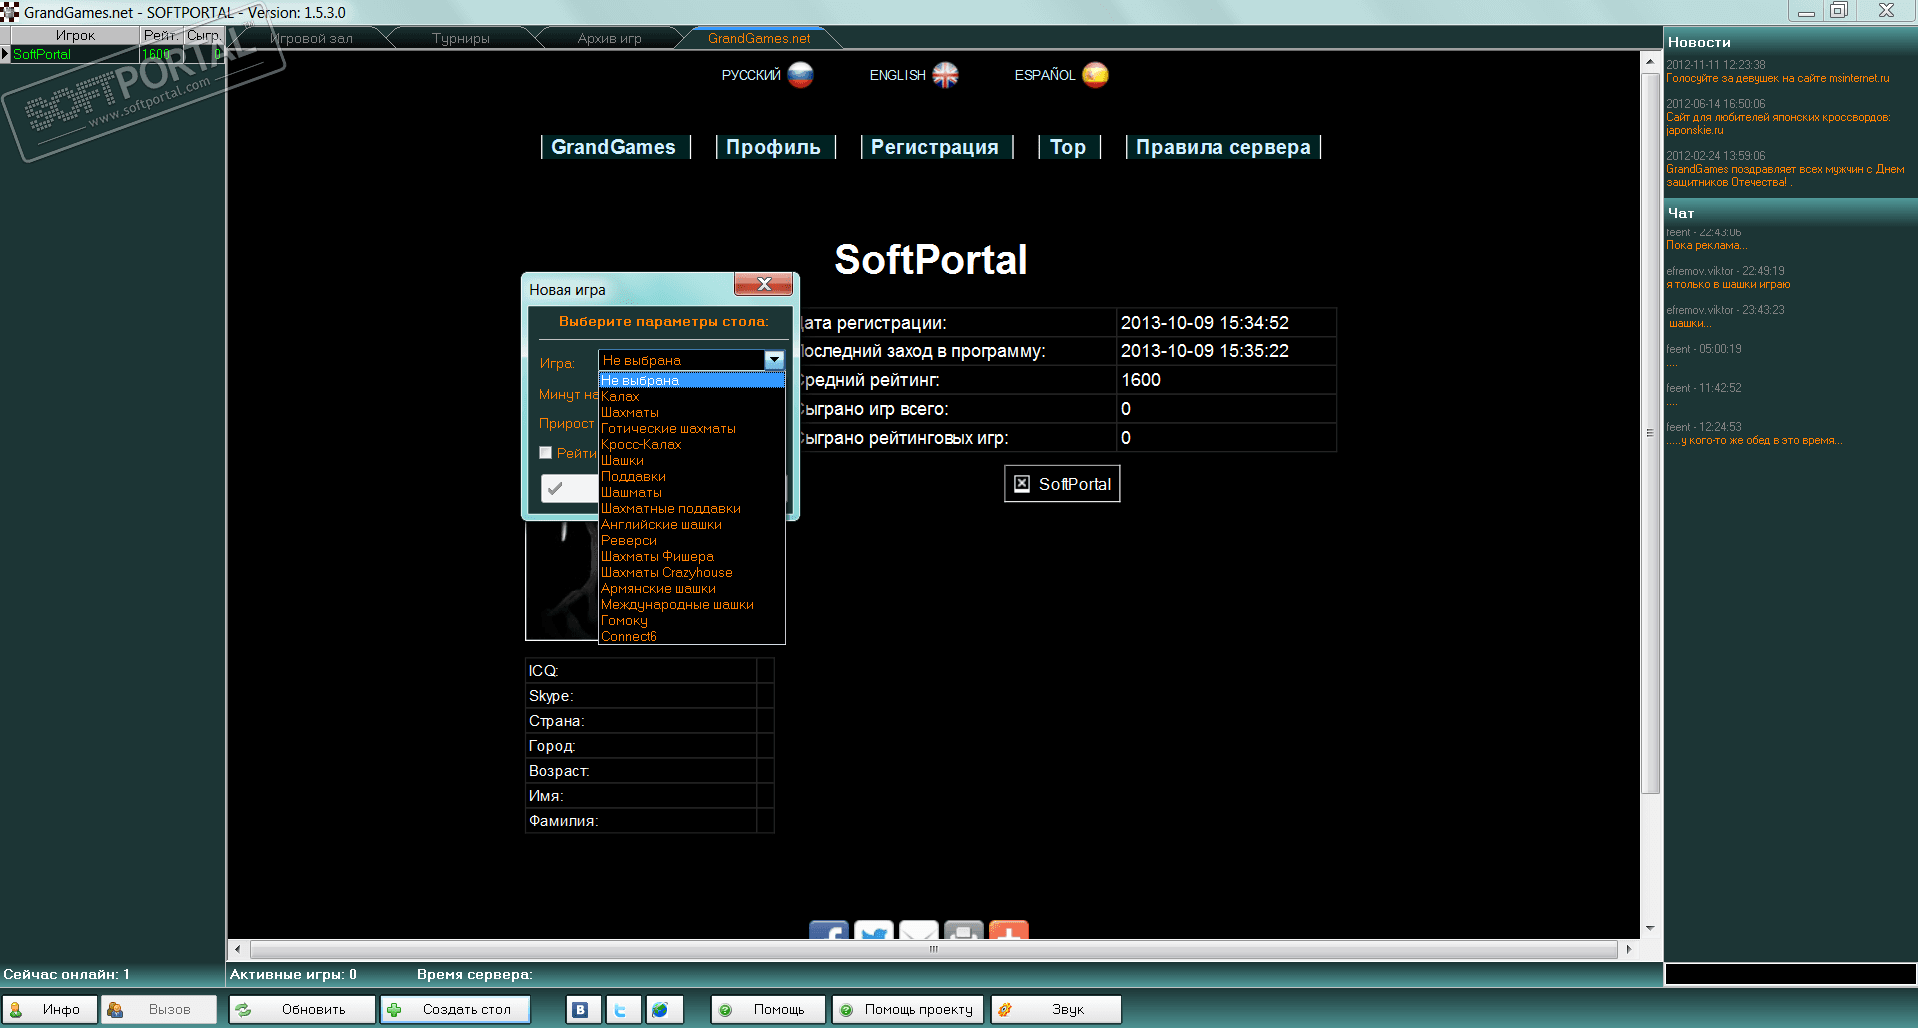Switch to the Турниры tab
Image resolution: width=1918 pixels, height=1028 pixels.
coord(461,38)
